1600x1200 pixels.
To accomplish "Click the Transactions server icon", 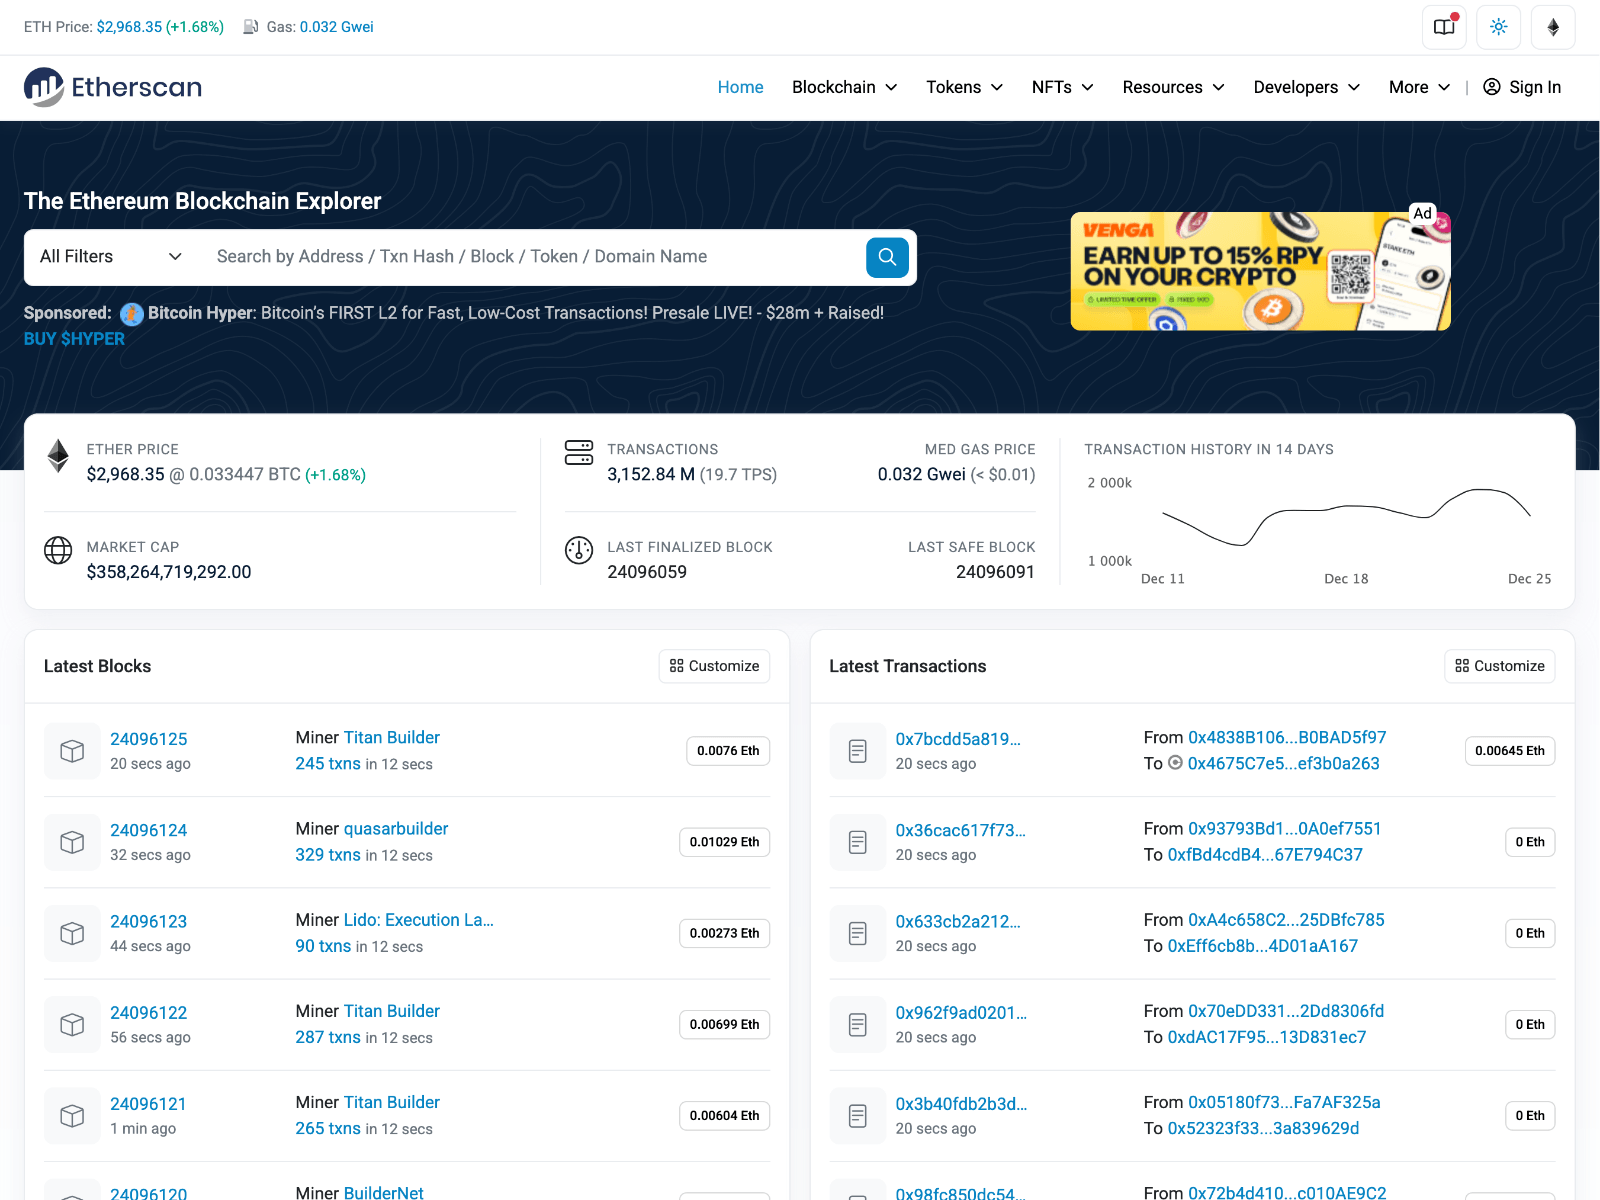I will (579, 453).
